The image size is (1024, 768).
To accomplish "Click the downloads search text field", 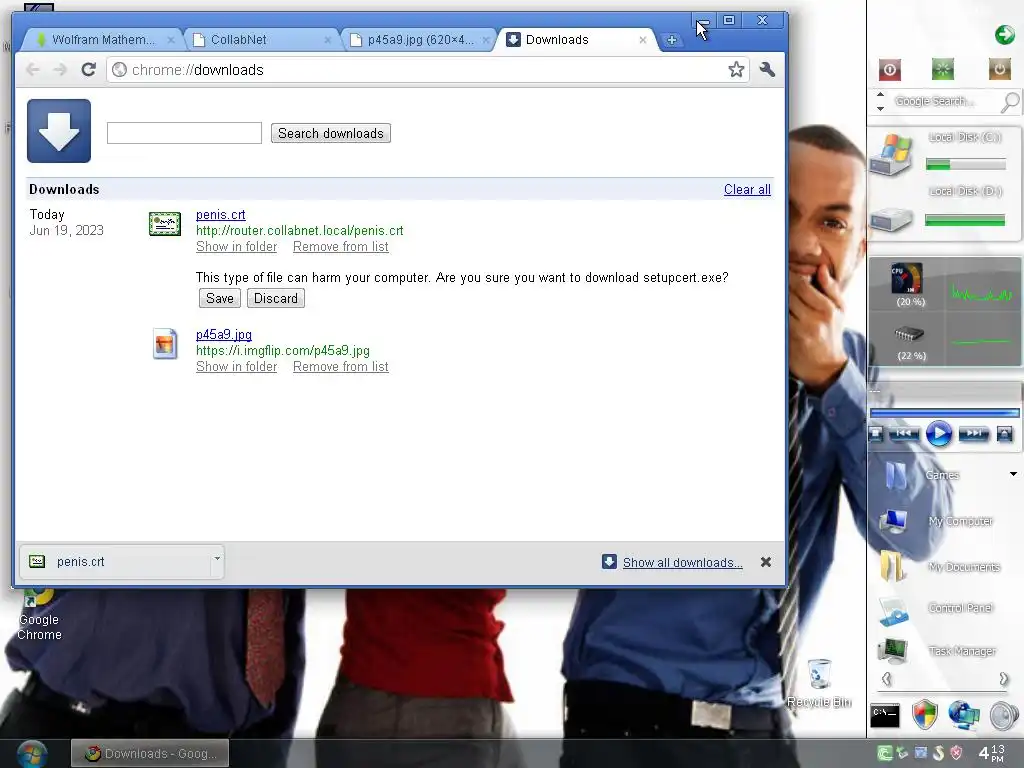I will click(x=184, y=133).
